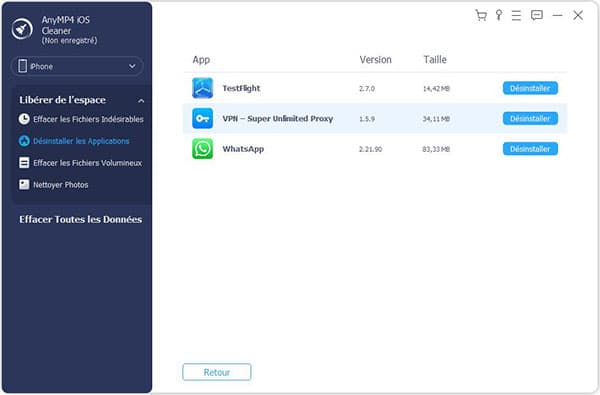Click VPN version 1.5.9
The image size is (600, 395).
[367, 119]
